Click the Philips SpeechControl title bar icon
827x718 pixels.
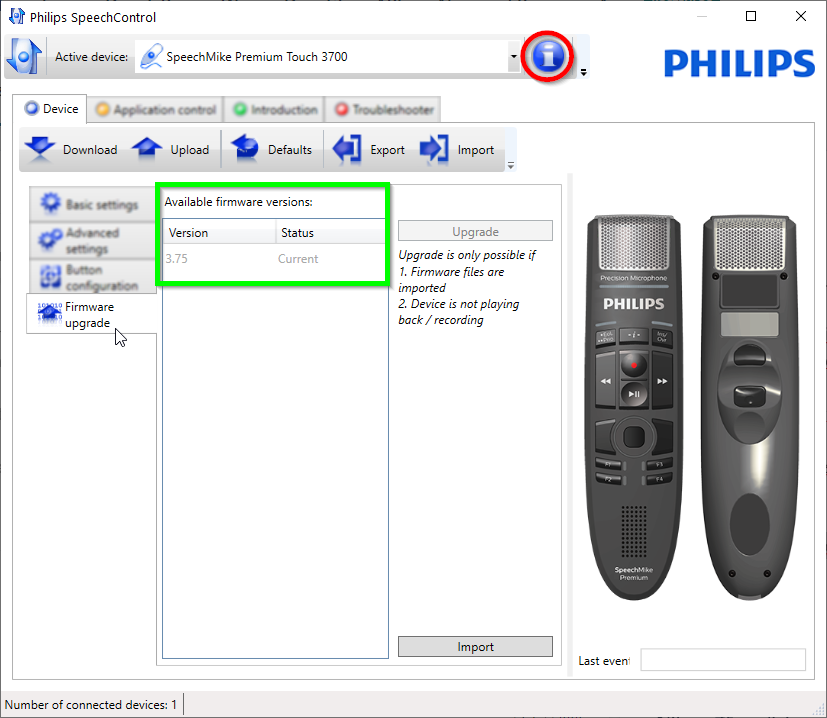click(17, 16)
